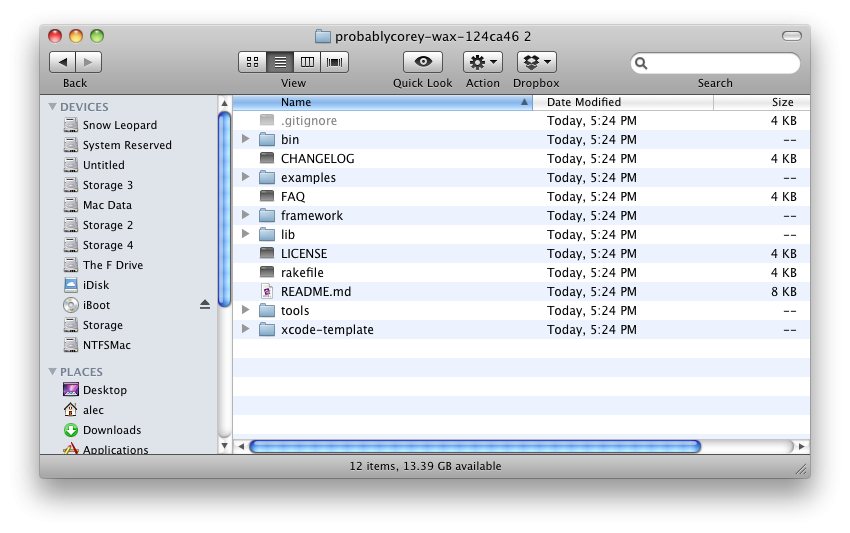Select the framework folder row
850x533 pixels.
click(521, 215)
